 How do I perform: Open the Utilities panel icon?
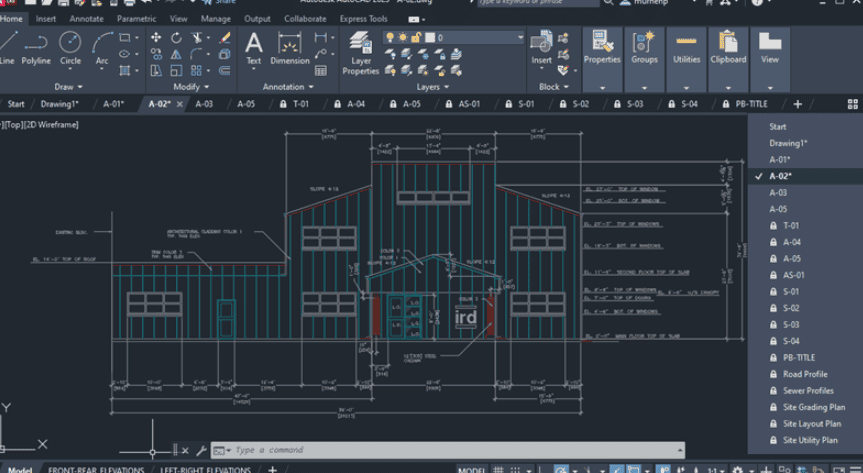click(686, 46)
